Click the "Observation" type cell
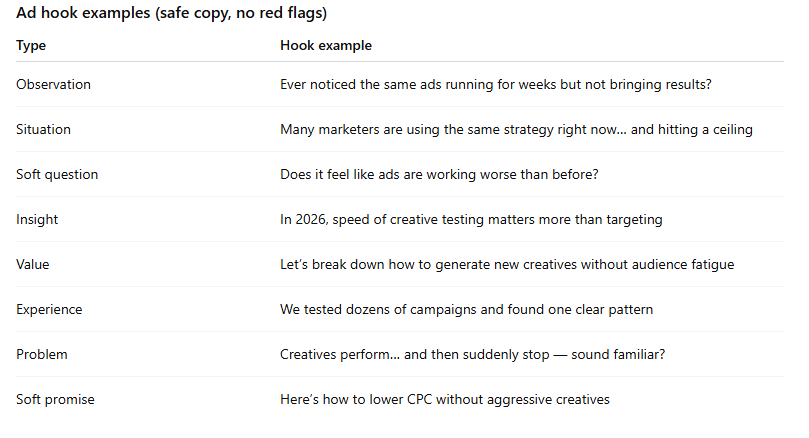The height and width of the screenshot is (438, 809). 53,85
